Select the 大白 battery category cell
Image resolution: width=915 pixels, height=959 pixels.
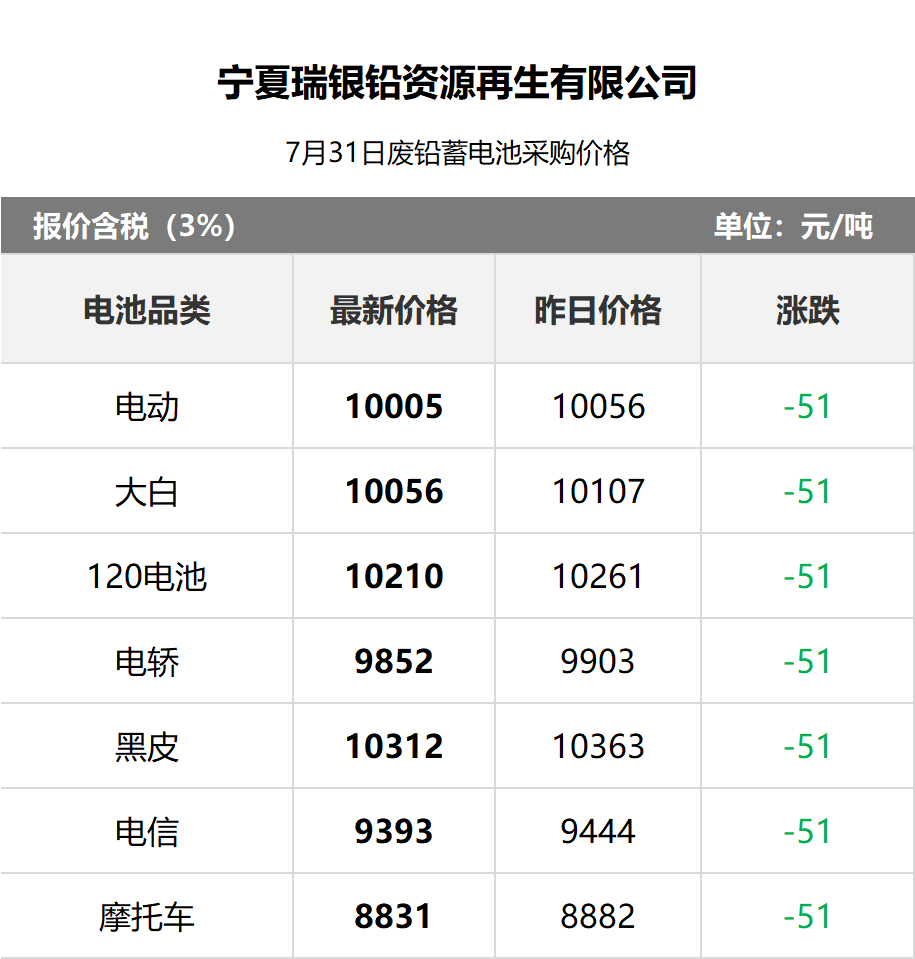point(147,492)
